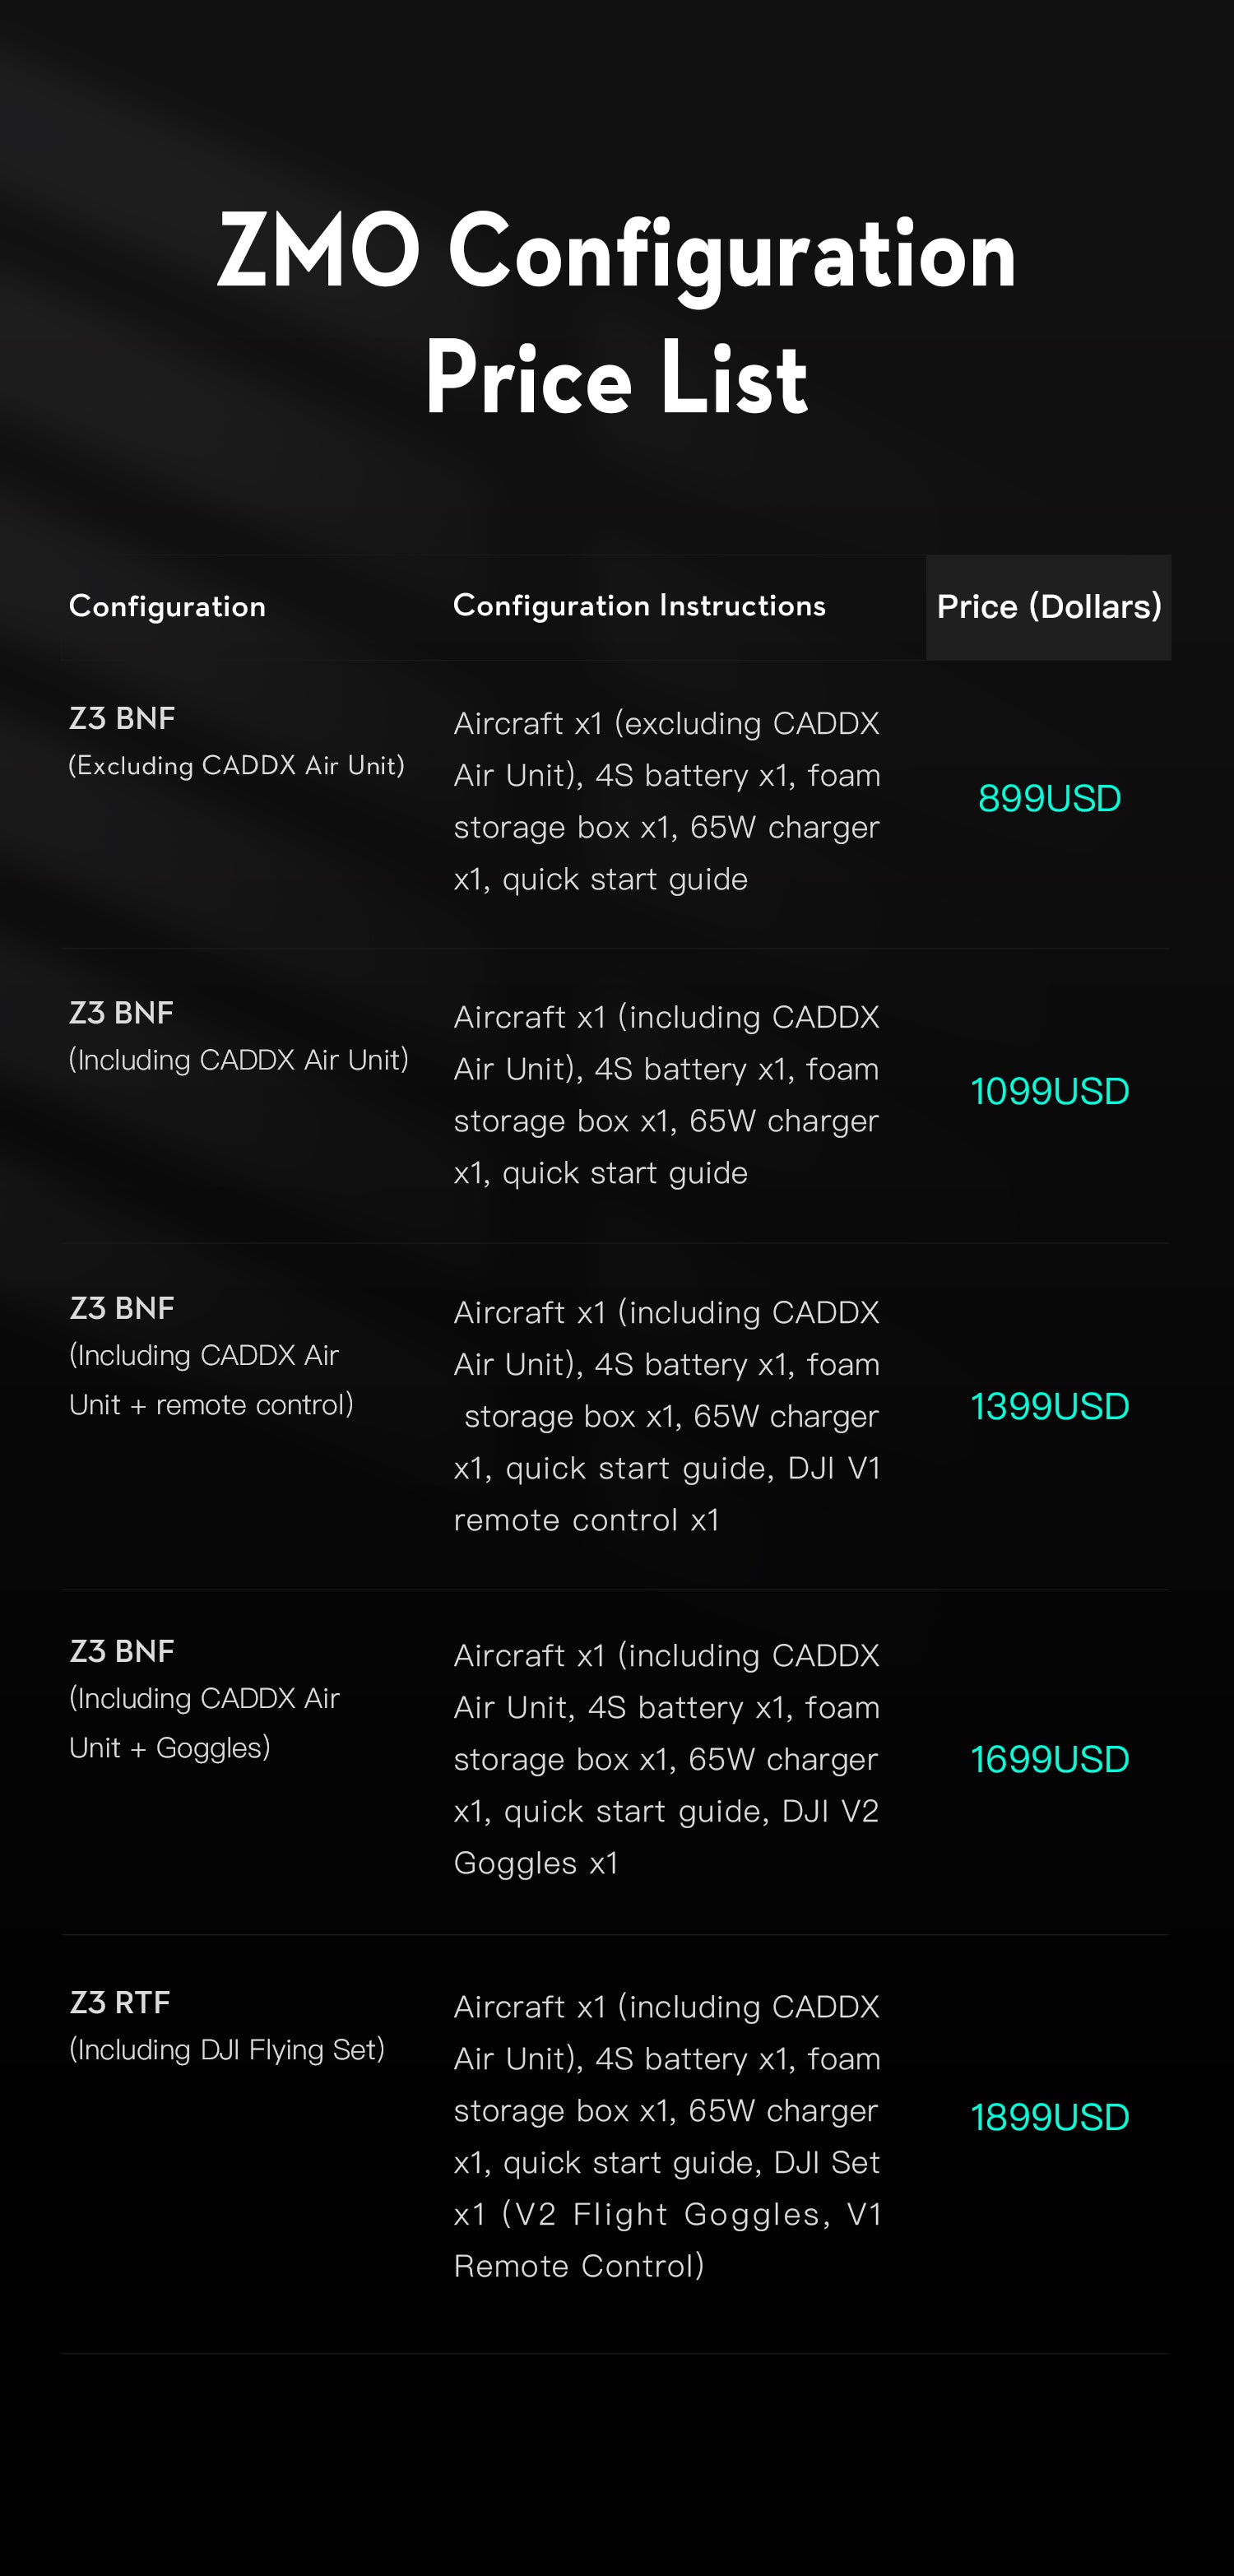
Task: Click the Z3 RTF configuration name
Action: click(x=120, y=2002)
